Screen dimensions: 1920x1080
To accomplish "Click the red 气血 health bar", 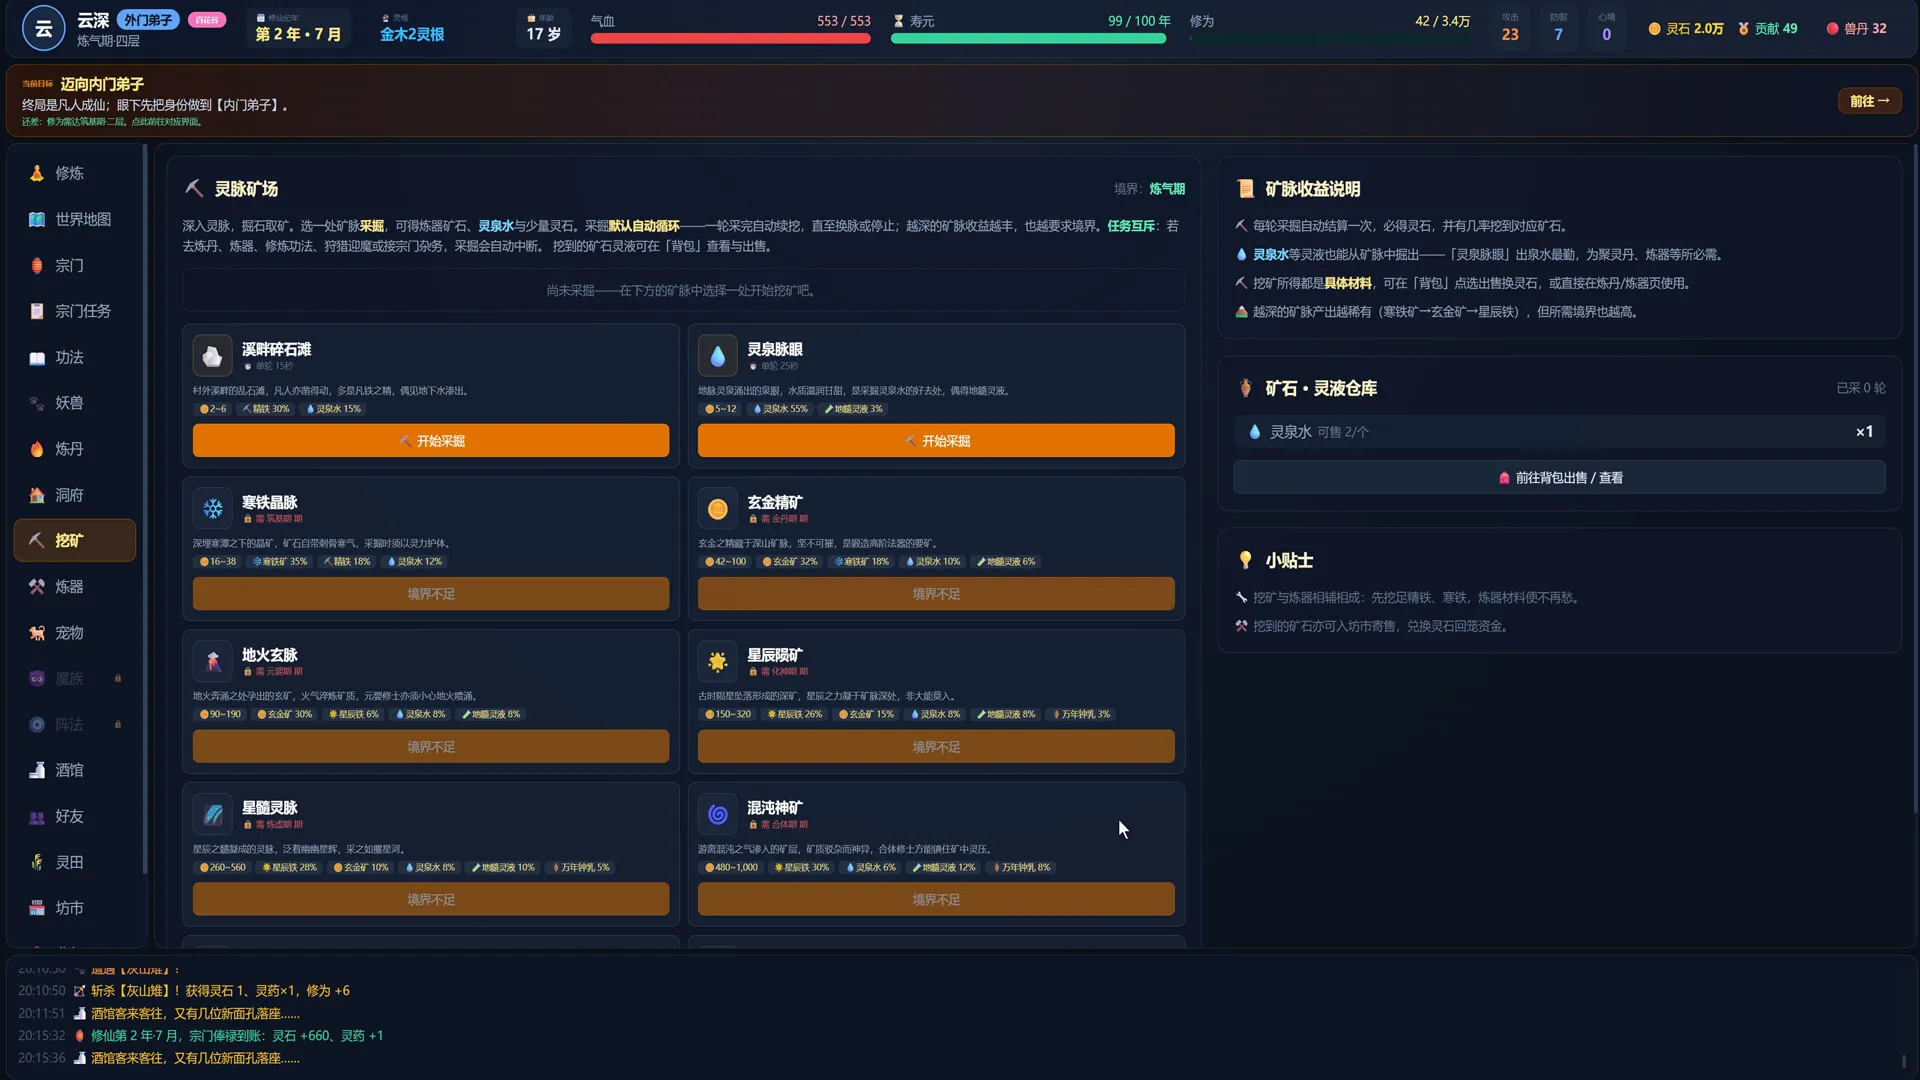I will pos(730,38).
